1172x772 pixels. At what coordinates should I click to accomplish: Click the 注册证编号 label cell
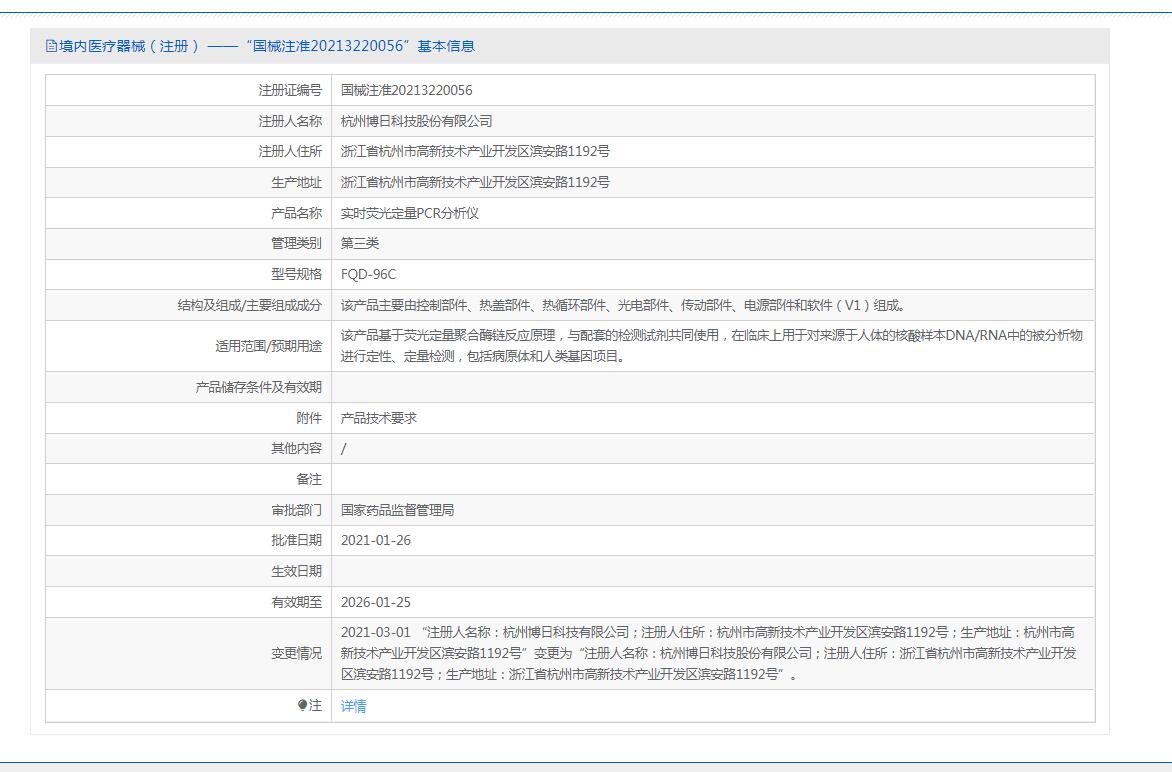290,90
